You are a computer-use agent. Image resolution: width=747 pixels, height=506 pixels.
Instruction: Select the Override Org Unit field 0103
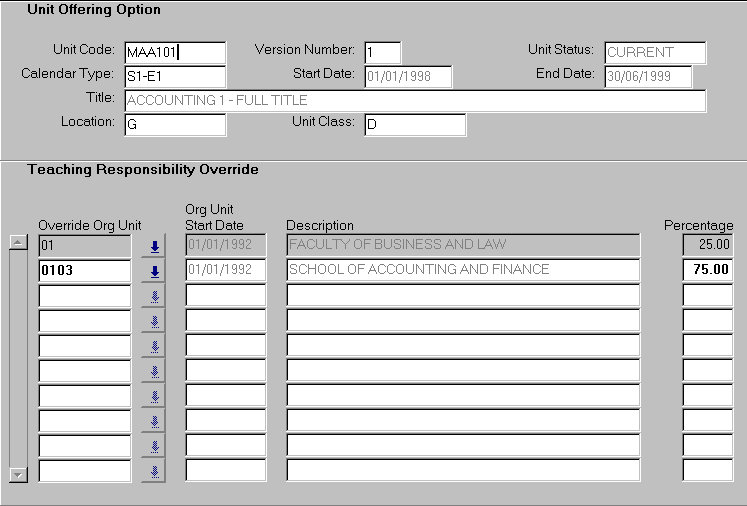pos(84,270)
